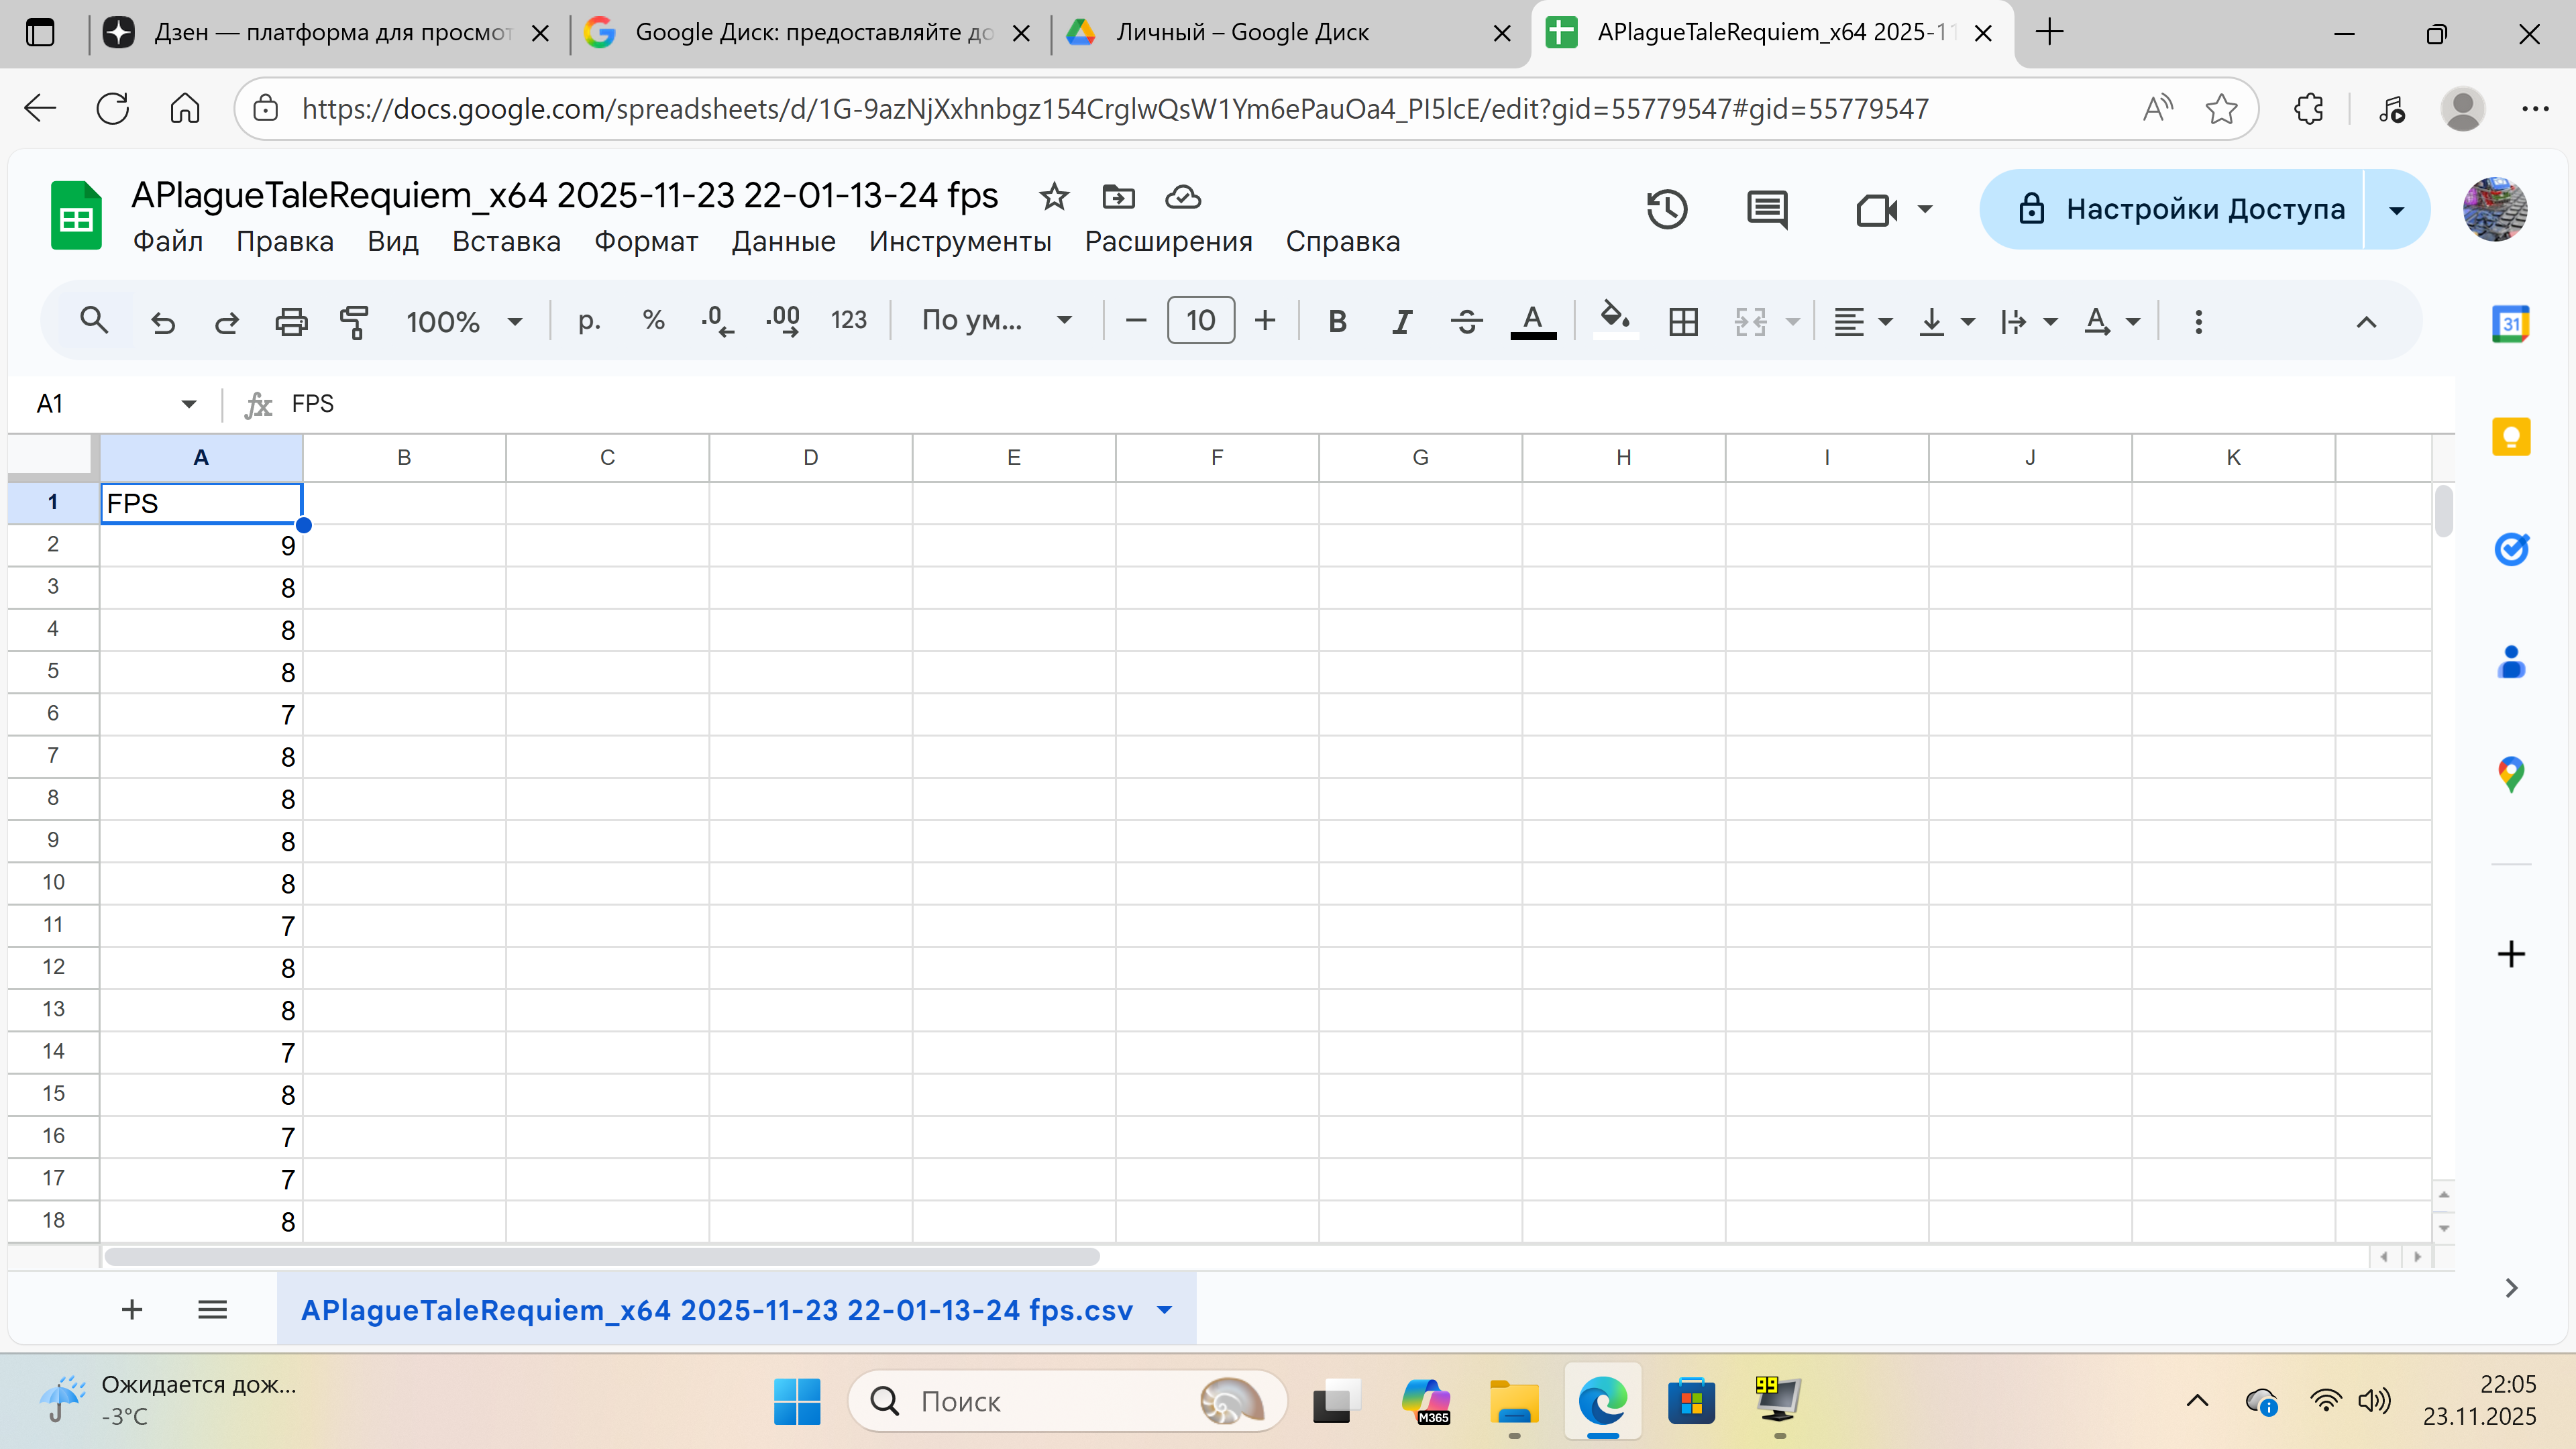Open version history clock icon
2576x1449 pixels.
(1666, 210)
